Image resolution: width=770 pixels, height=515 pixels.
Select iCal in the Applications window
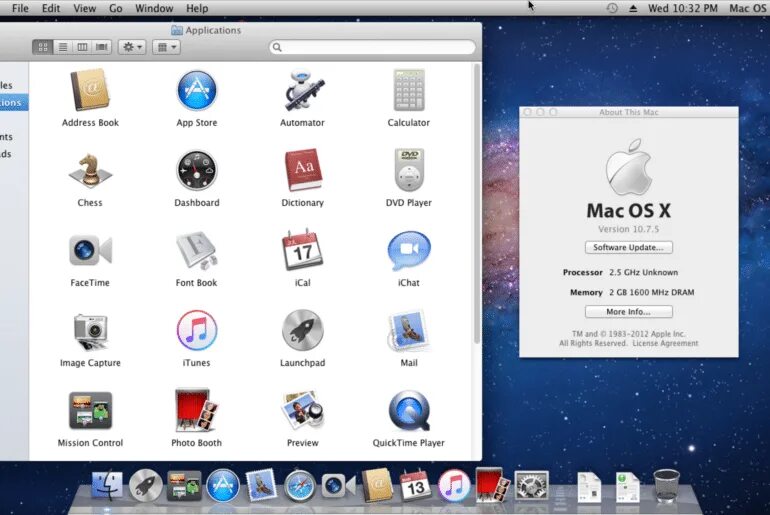click(x=302, y=250)
